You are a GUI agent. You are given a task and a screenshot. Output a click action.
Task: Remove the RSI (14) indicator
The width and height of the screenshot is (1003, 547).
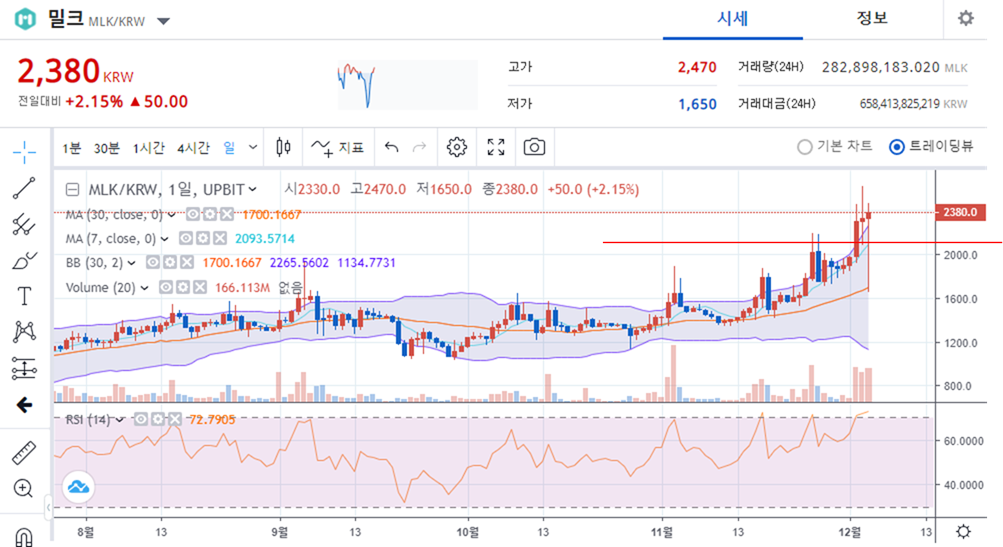(175, 419)
